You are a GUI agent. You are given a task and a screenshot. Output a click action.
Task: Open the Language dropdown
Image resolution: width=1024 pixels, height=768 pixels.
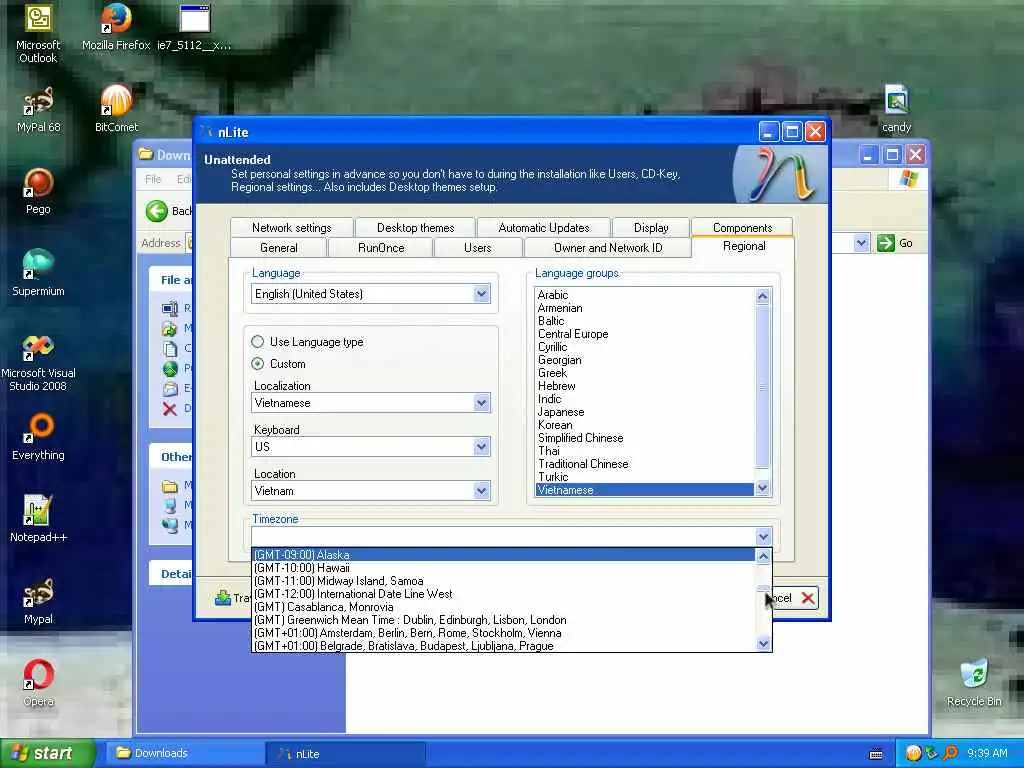(481, 294)
